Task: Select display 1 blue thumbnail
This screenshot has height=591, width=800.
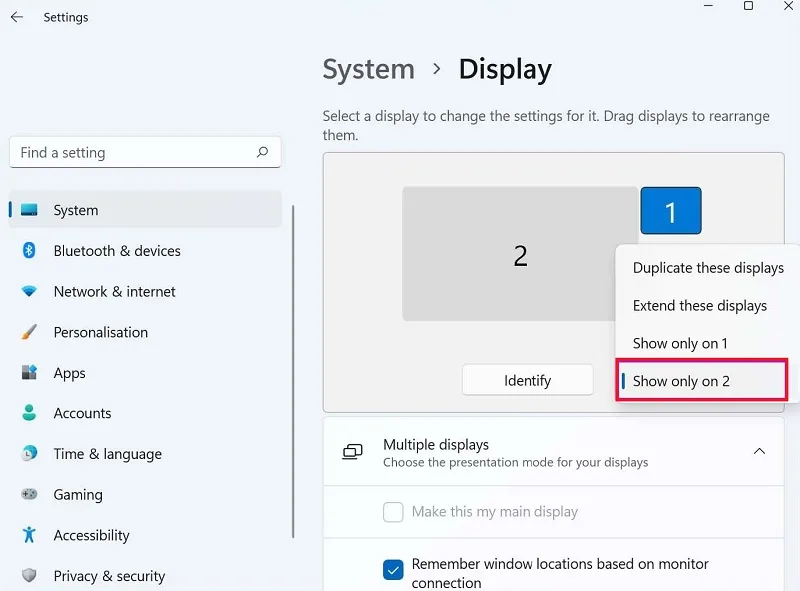Action: (670, 211)
